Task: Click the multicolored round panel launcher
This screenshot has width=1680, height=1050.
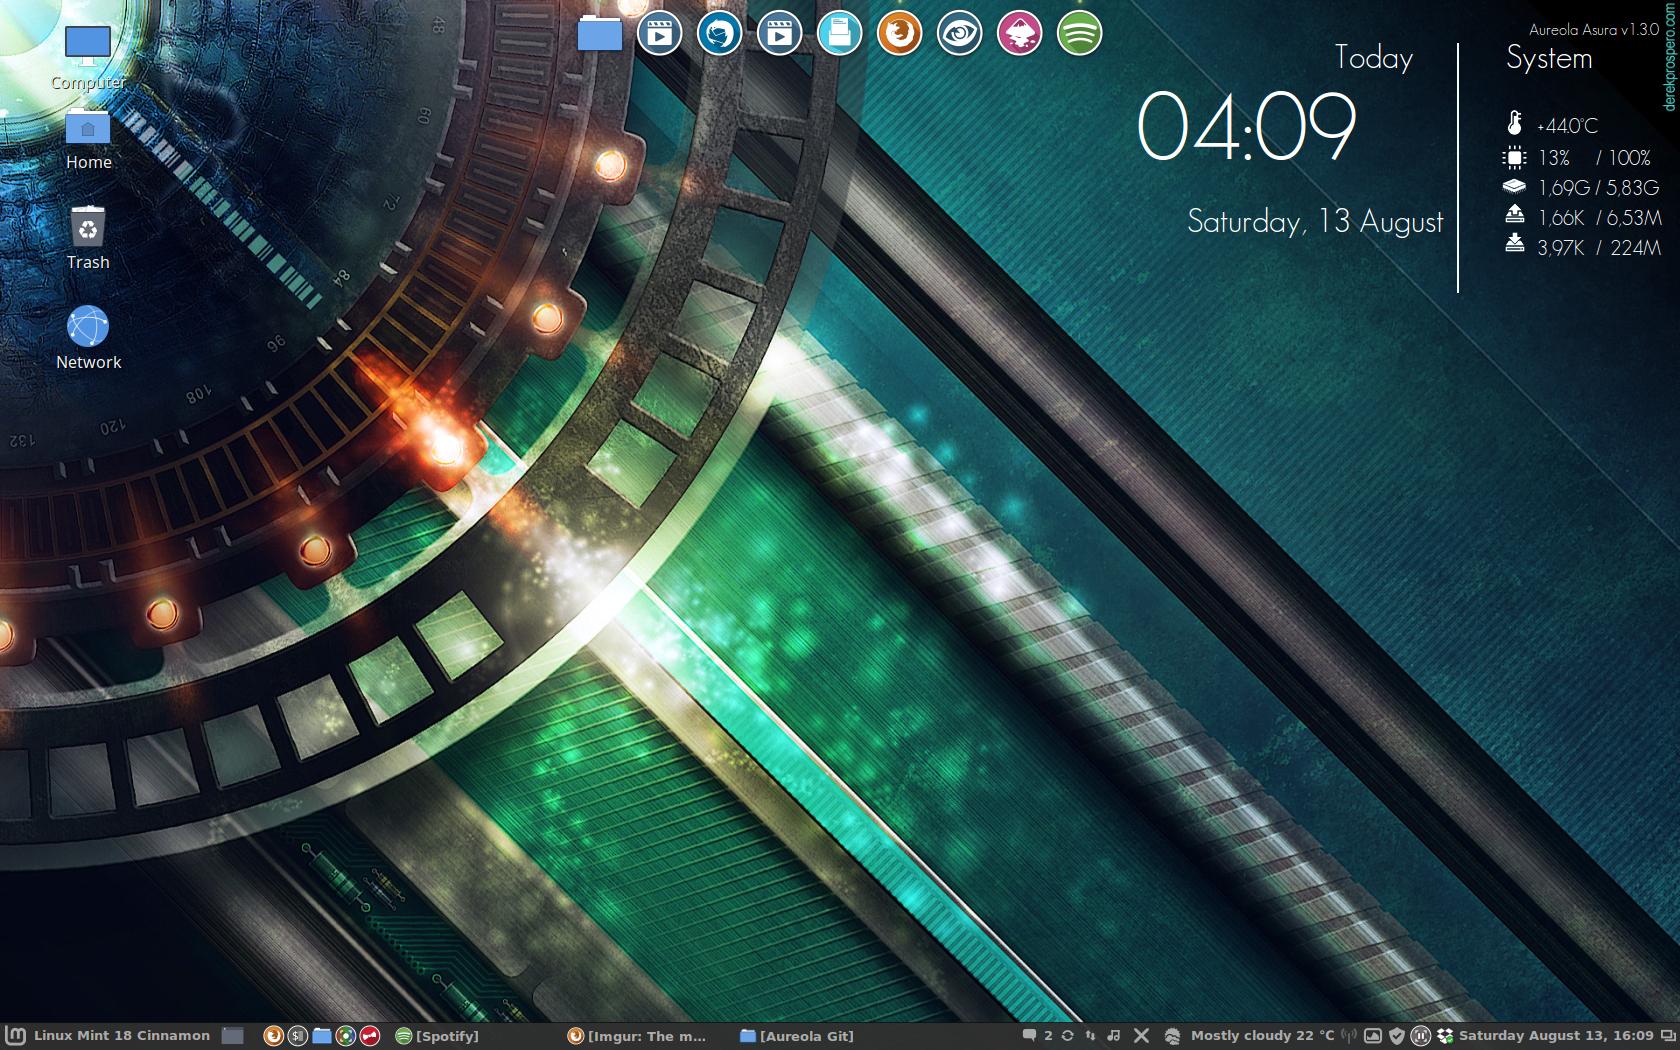Action: pyautogui.click(x=345, y=1036)
